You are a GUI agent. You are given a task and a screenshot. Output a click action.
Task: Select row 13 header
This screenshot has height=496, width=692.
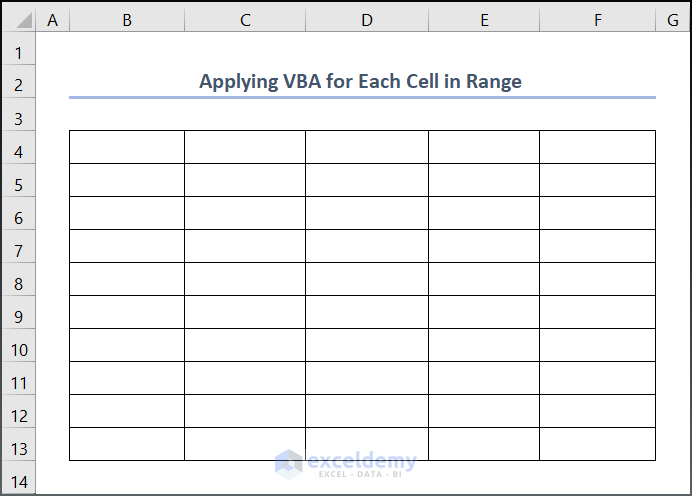tap(18, 449)
